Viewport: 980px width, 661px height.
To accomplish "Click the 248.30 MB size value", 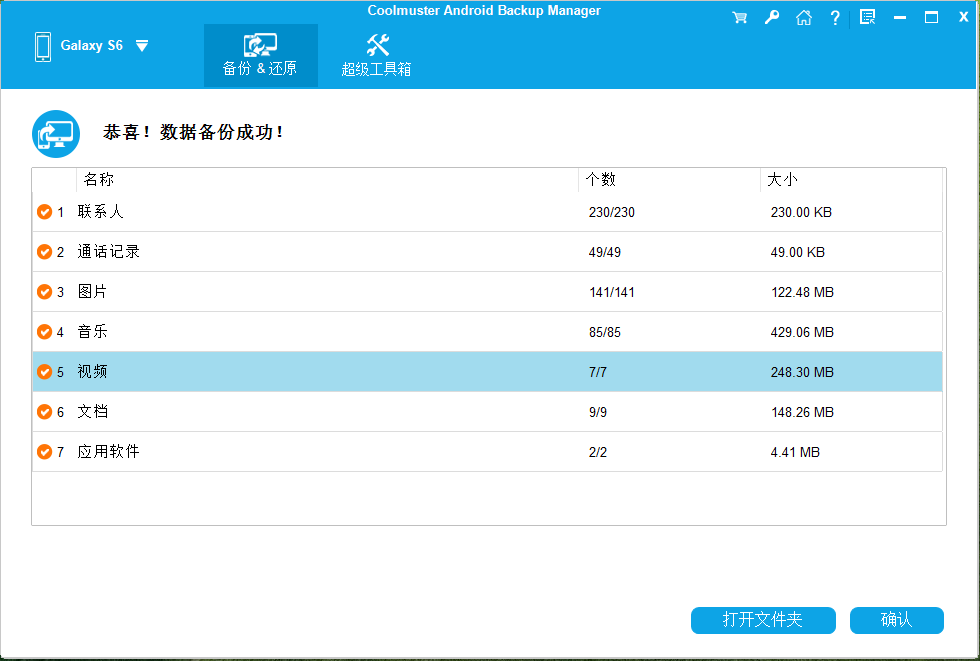I will coord(802,372).
